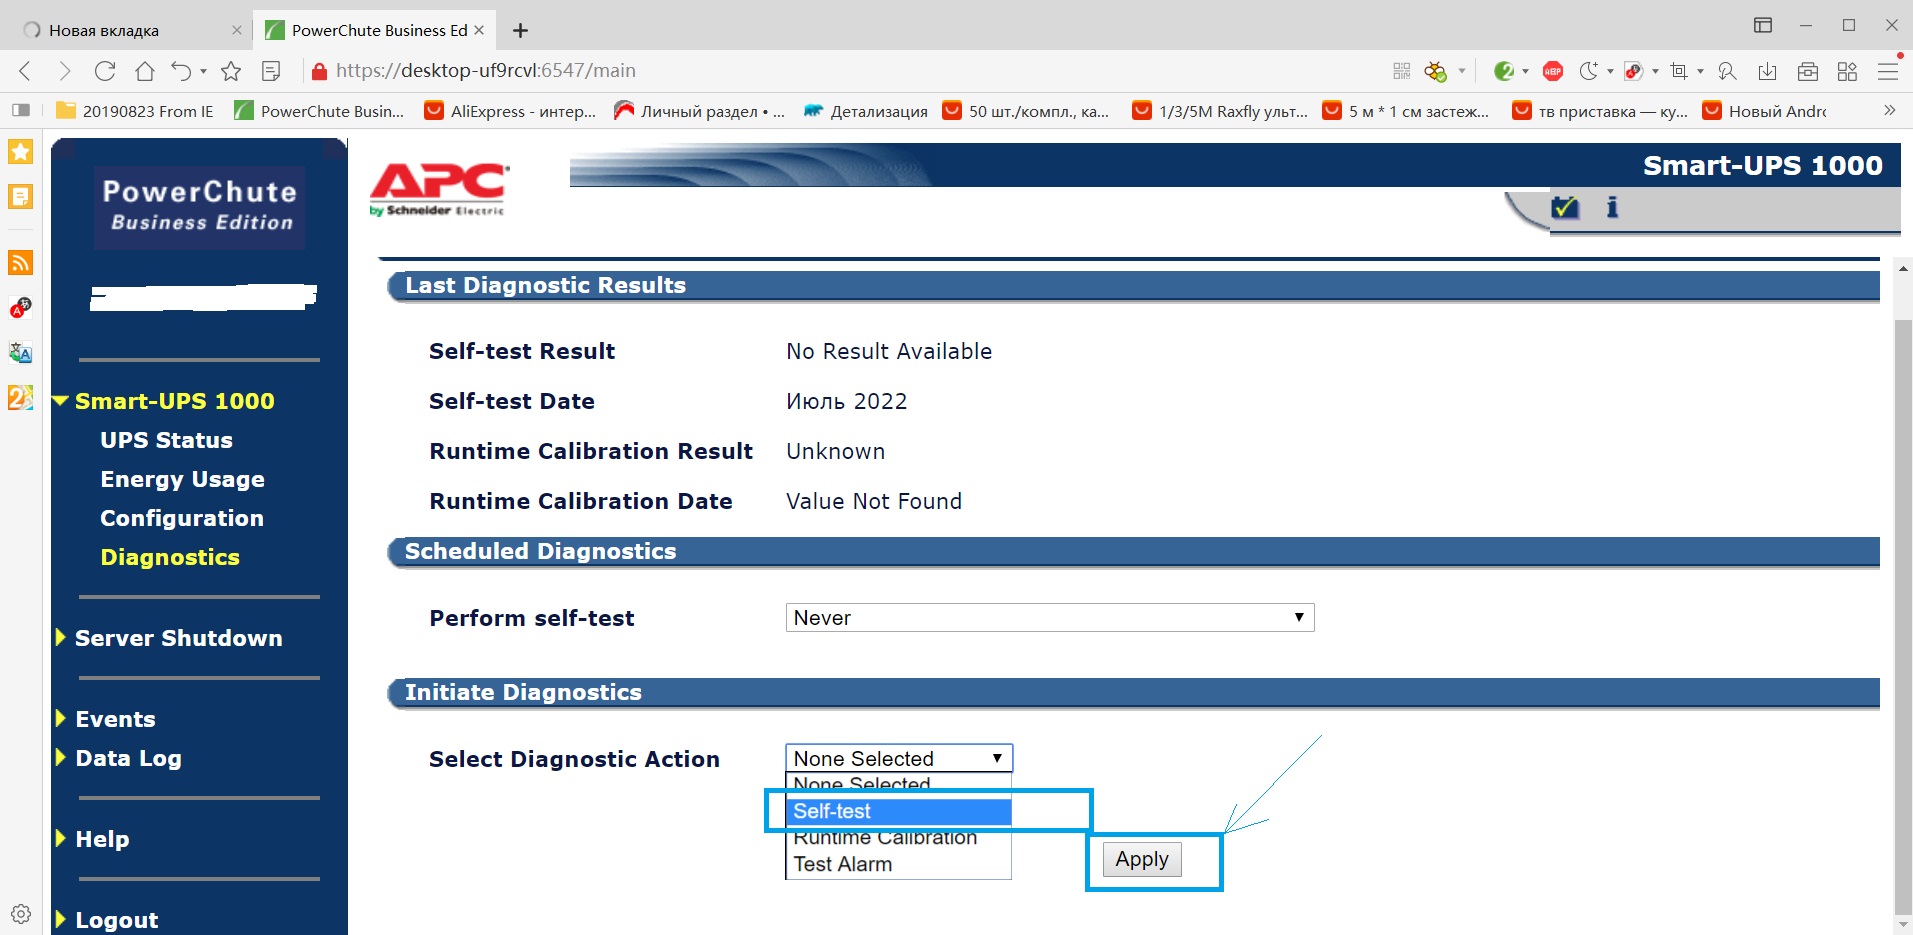The image size is (1913, 935).
Task: Toggle the bookmarks sidebar panel icon
Action: [22, 110]
